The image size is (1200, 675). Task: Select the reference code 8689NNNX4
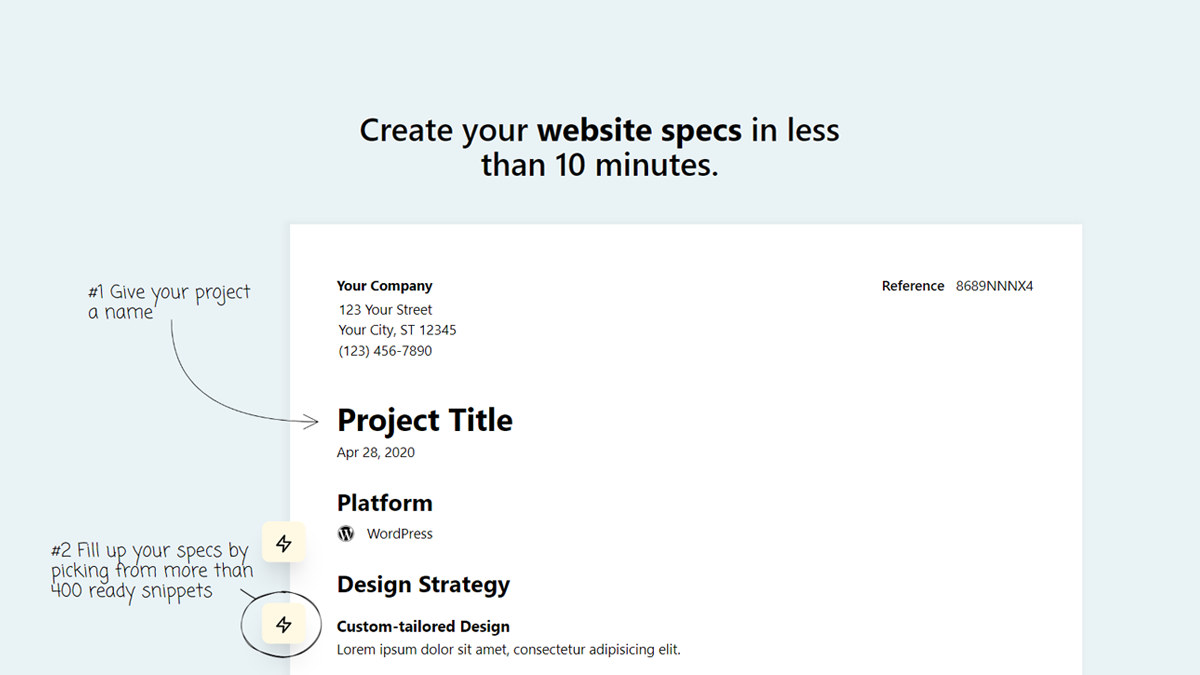994,286
